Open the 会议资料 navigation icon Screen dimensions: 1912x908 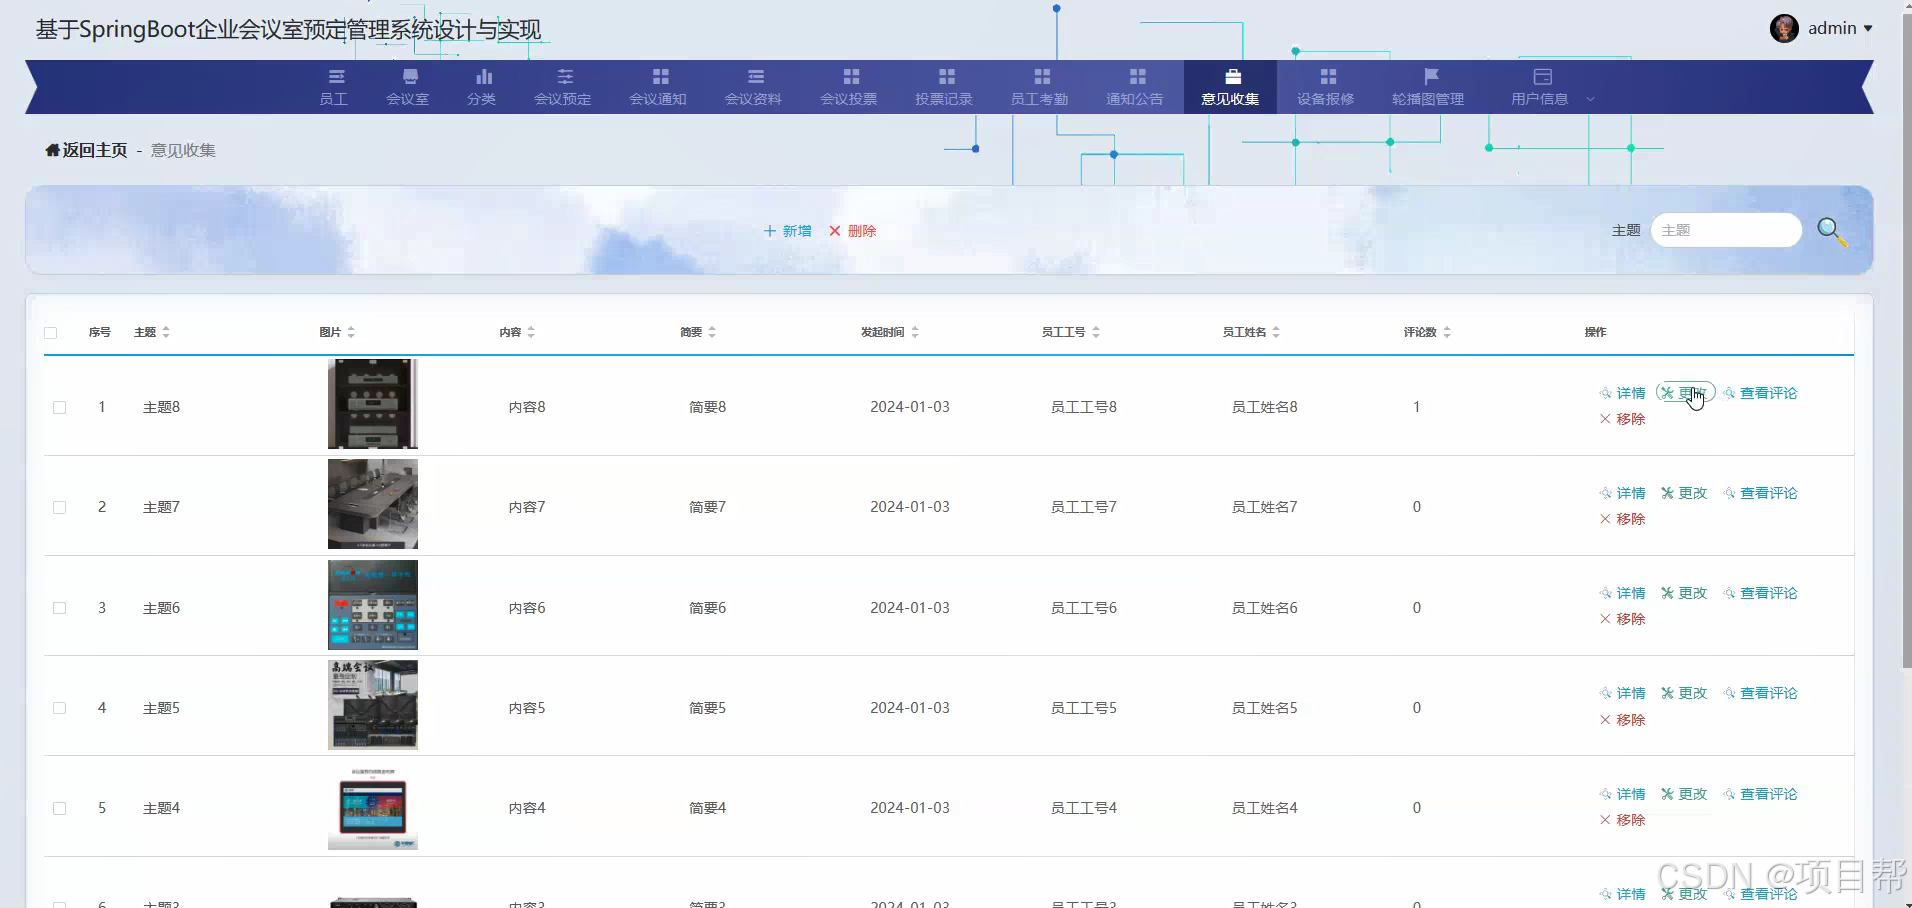click(756, 77)
